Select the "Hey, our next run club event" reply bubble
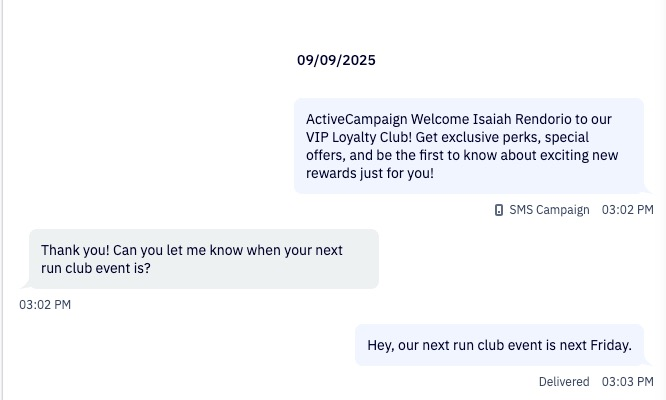The width and height of the screenshot is (666, 400). tap(499, 345)
